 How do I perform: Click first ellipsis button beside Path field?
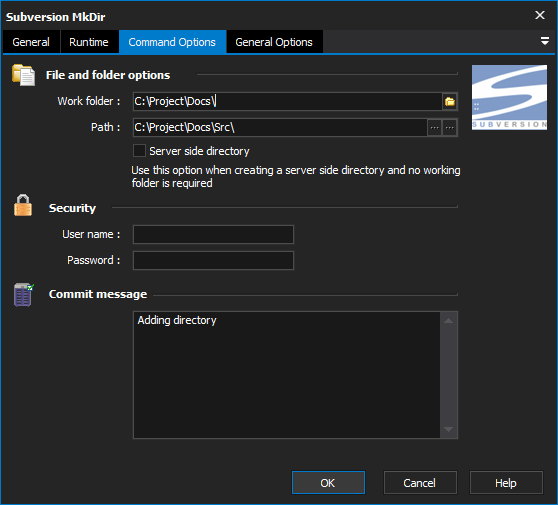point(435,127)
